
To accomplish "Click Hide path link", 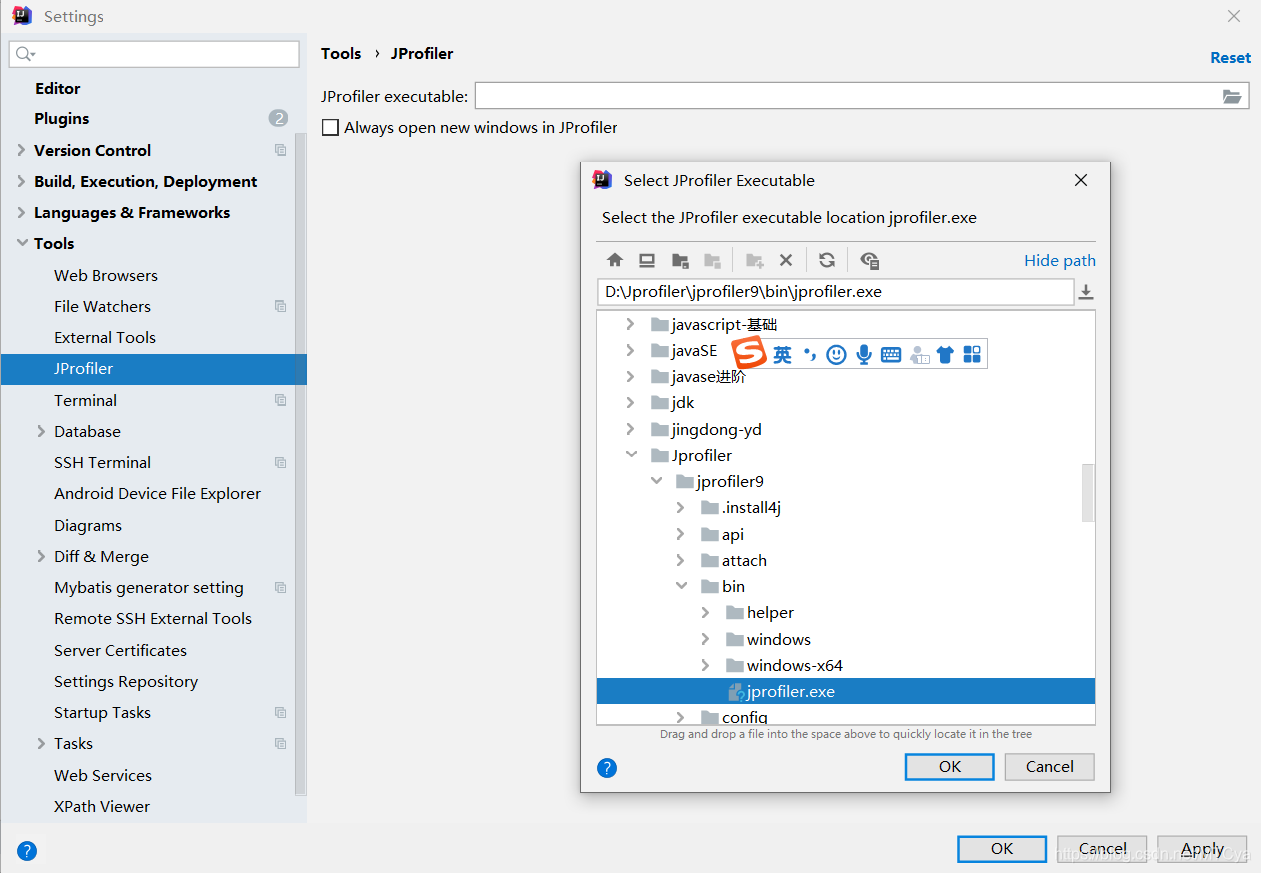I will (x=1060, y=260).
